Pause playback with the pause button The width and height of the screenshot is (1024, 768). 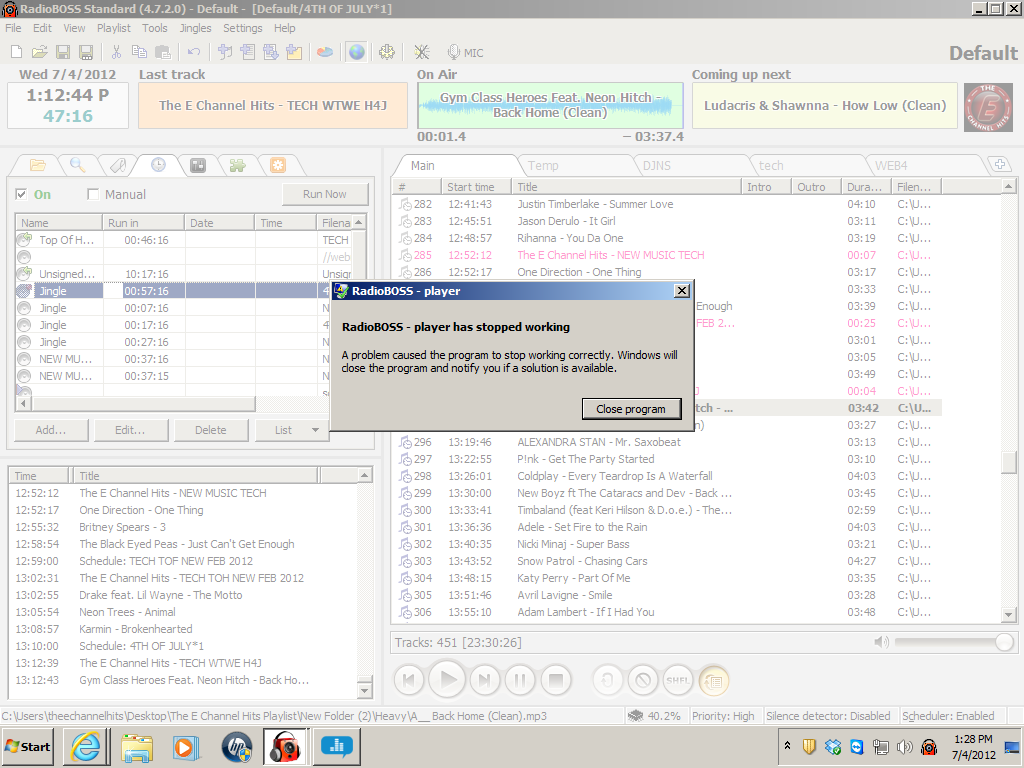pos(520,680)
